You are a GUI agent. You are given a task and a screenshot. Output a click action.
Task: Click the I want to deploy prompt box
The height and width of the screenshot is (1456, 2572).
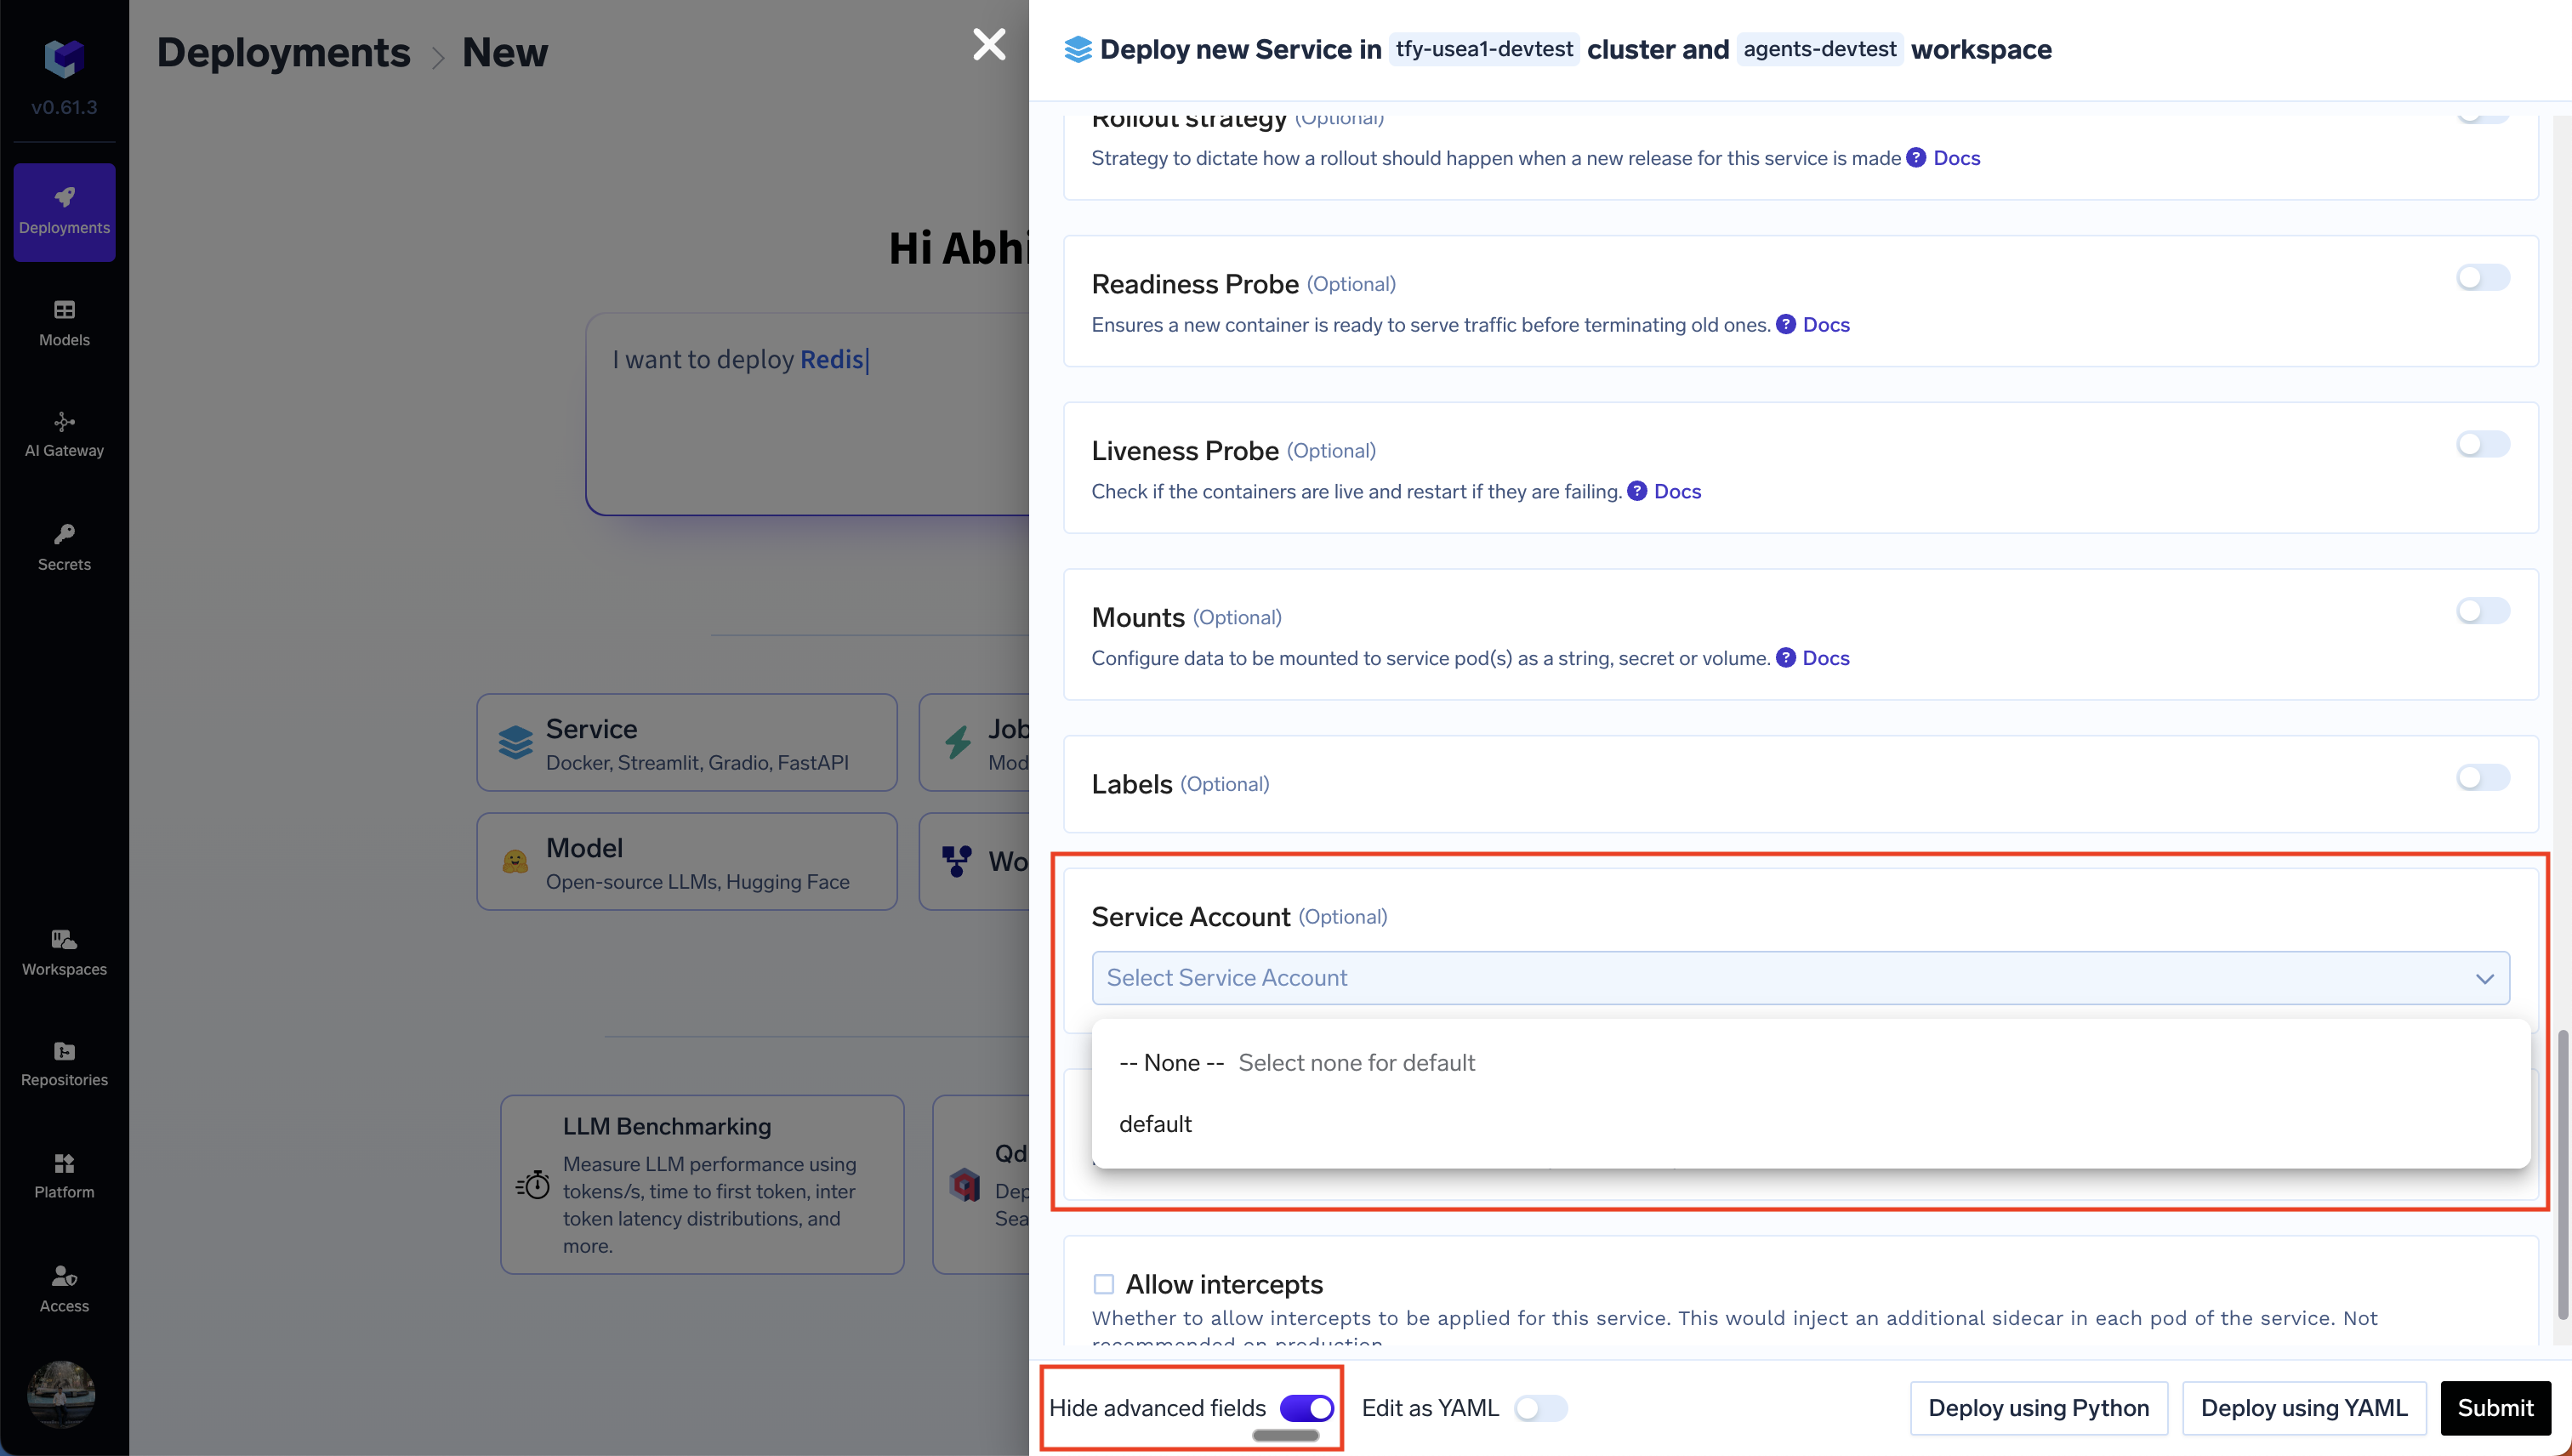tap(808, 414)
